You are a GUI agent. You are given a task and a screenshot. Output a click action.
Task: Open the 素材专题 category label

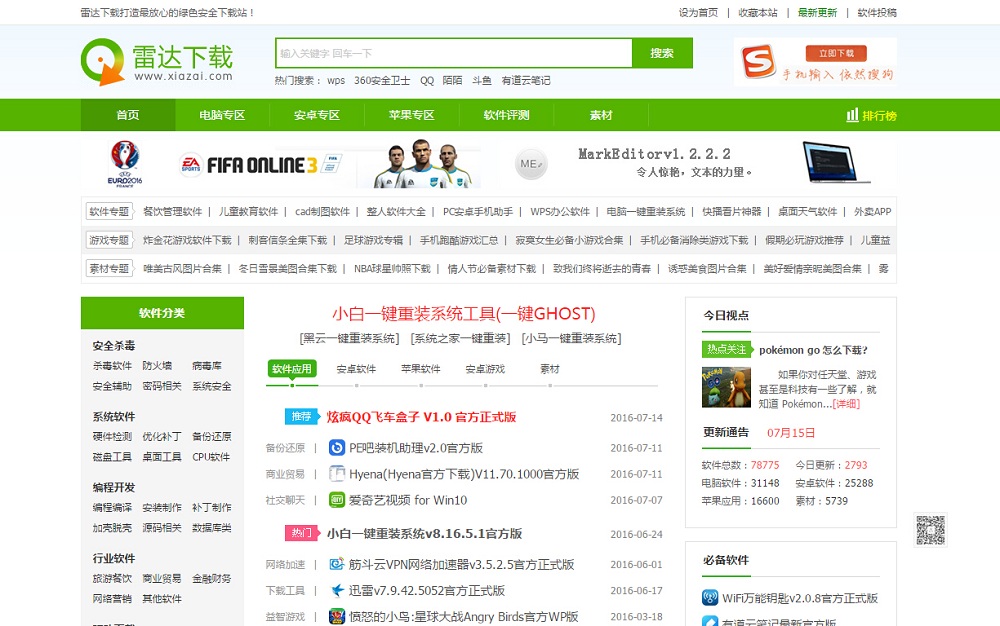click(x=109, y=268)
